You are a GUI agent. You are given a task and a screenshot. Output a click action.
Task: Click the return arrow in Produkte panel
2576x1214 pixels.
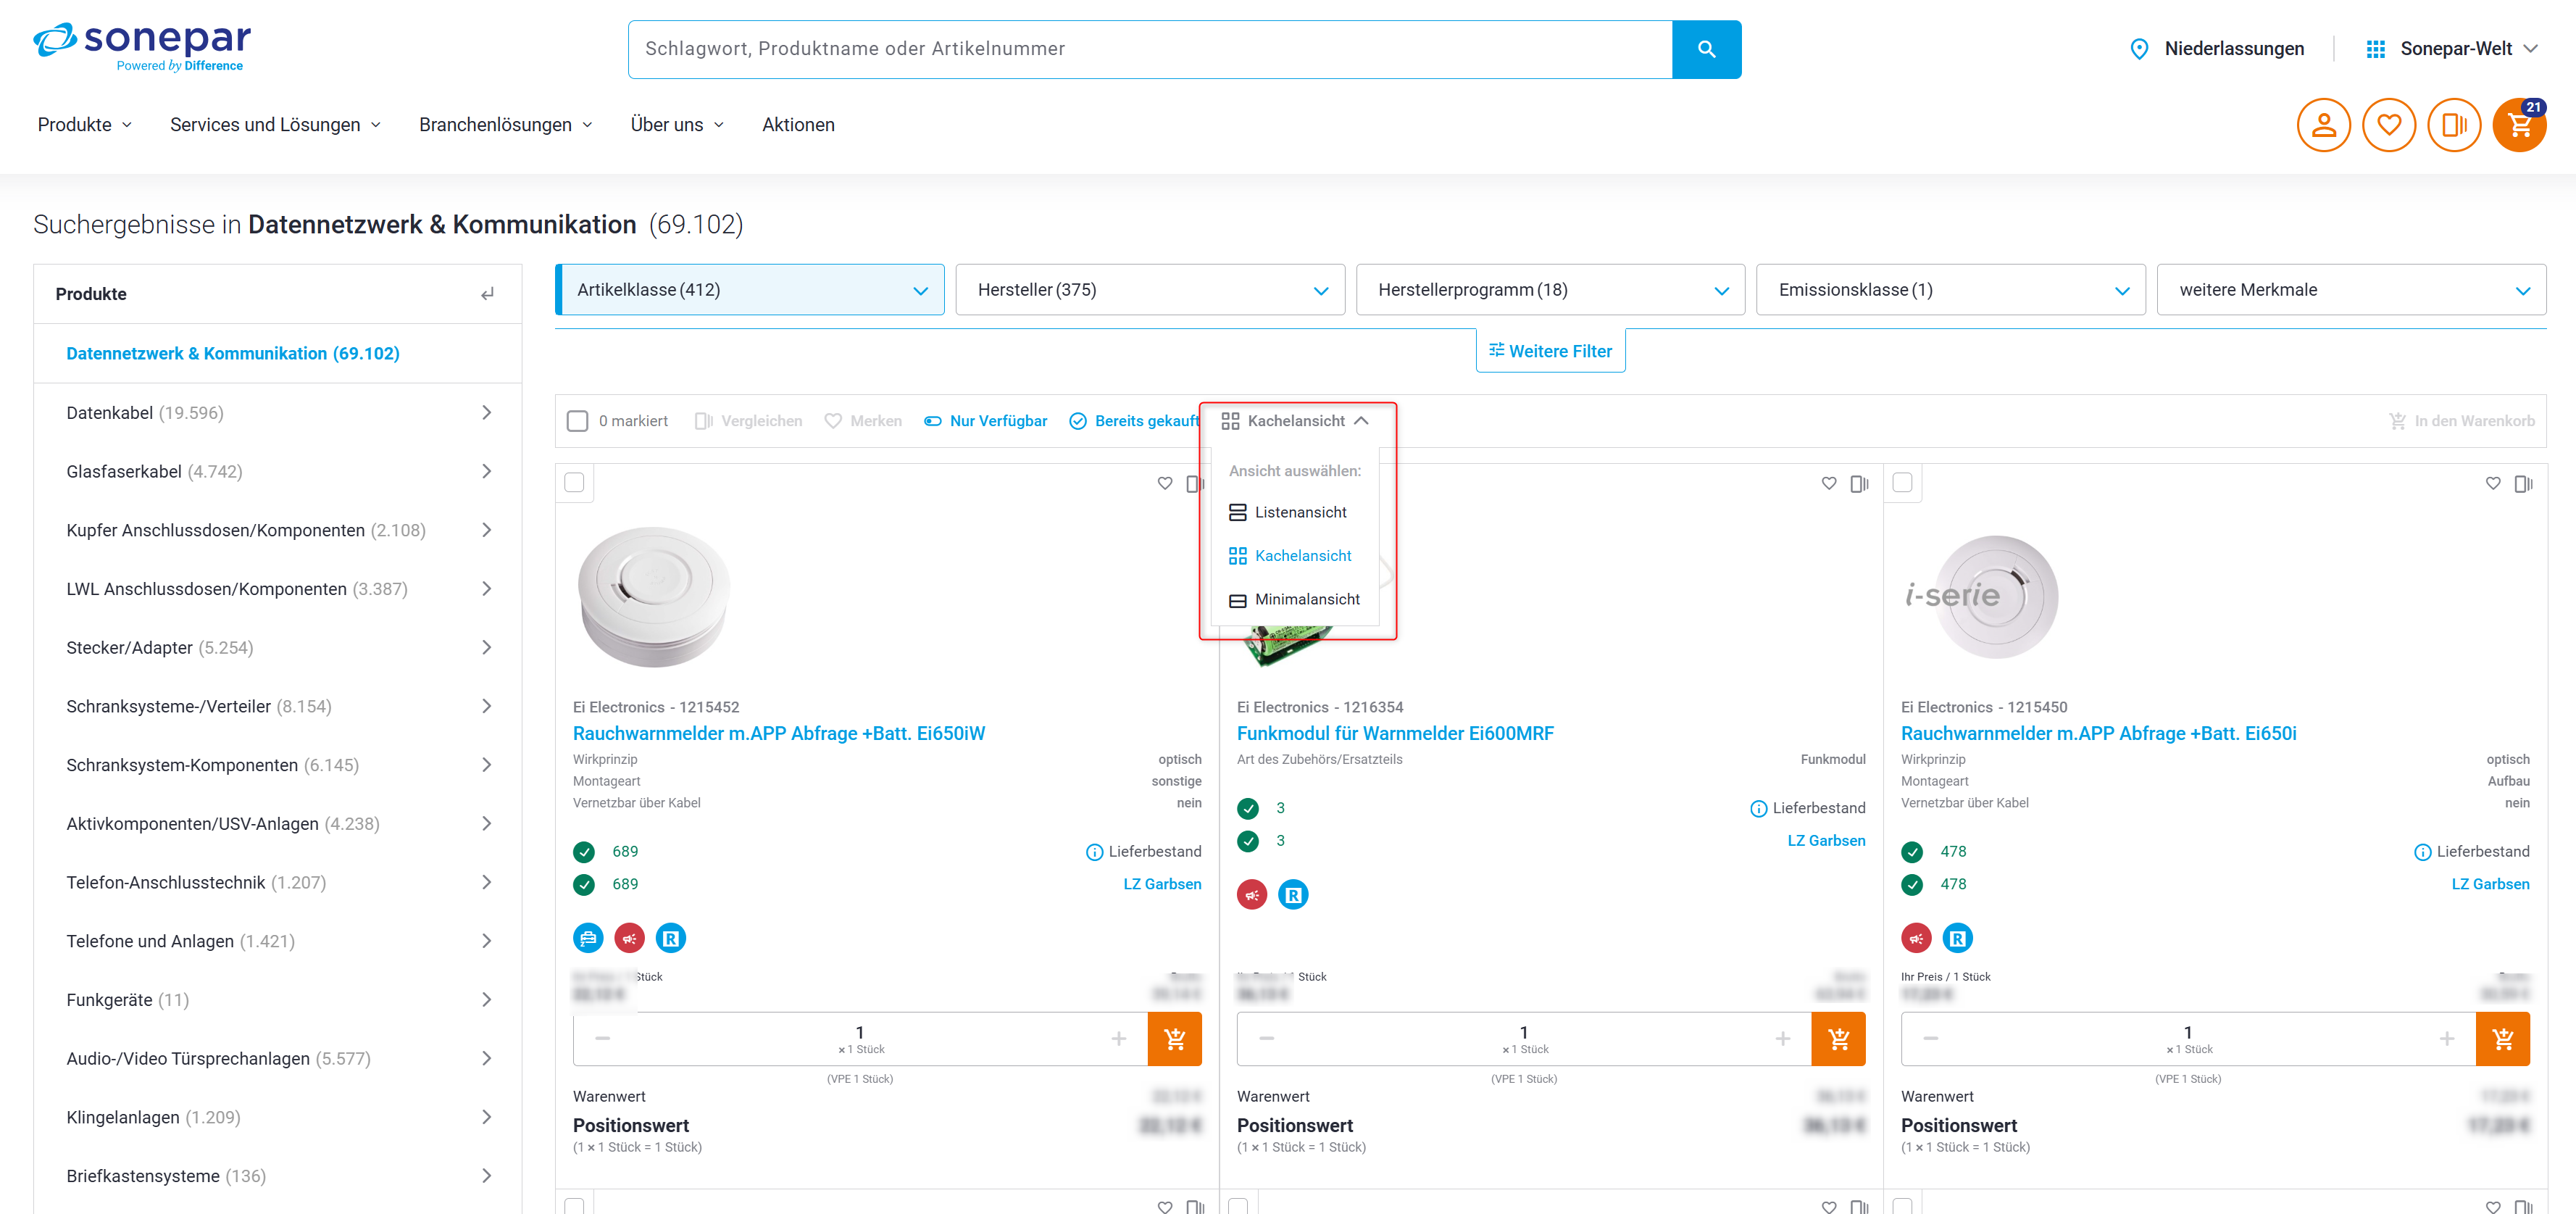coord(487,294)
